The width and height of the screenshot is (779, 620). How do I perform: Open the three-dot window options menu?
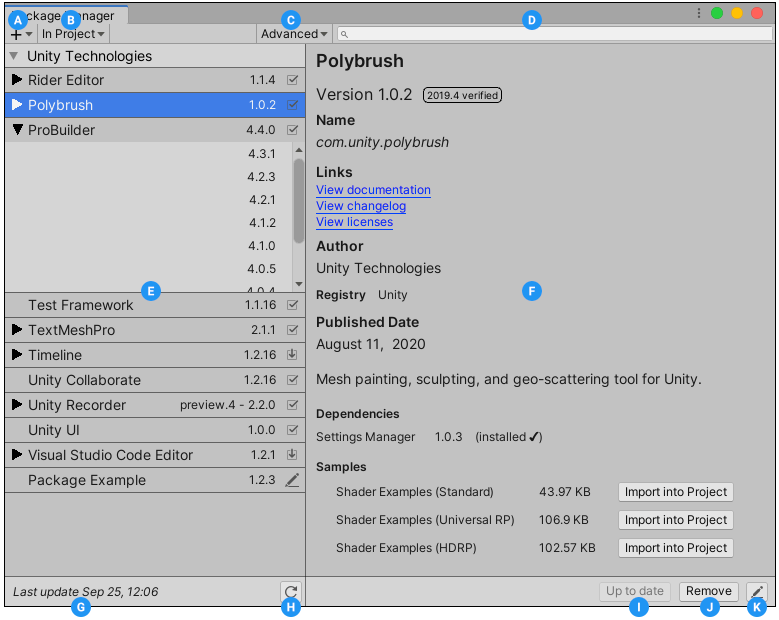(x=699, y=13)
